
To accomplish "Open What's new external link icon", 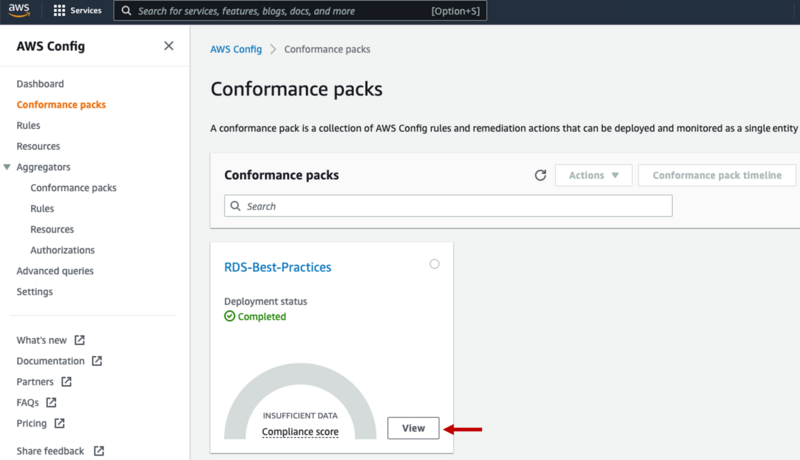I will [80, 340].
